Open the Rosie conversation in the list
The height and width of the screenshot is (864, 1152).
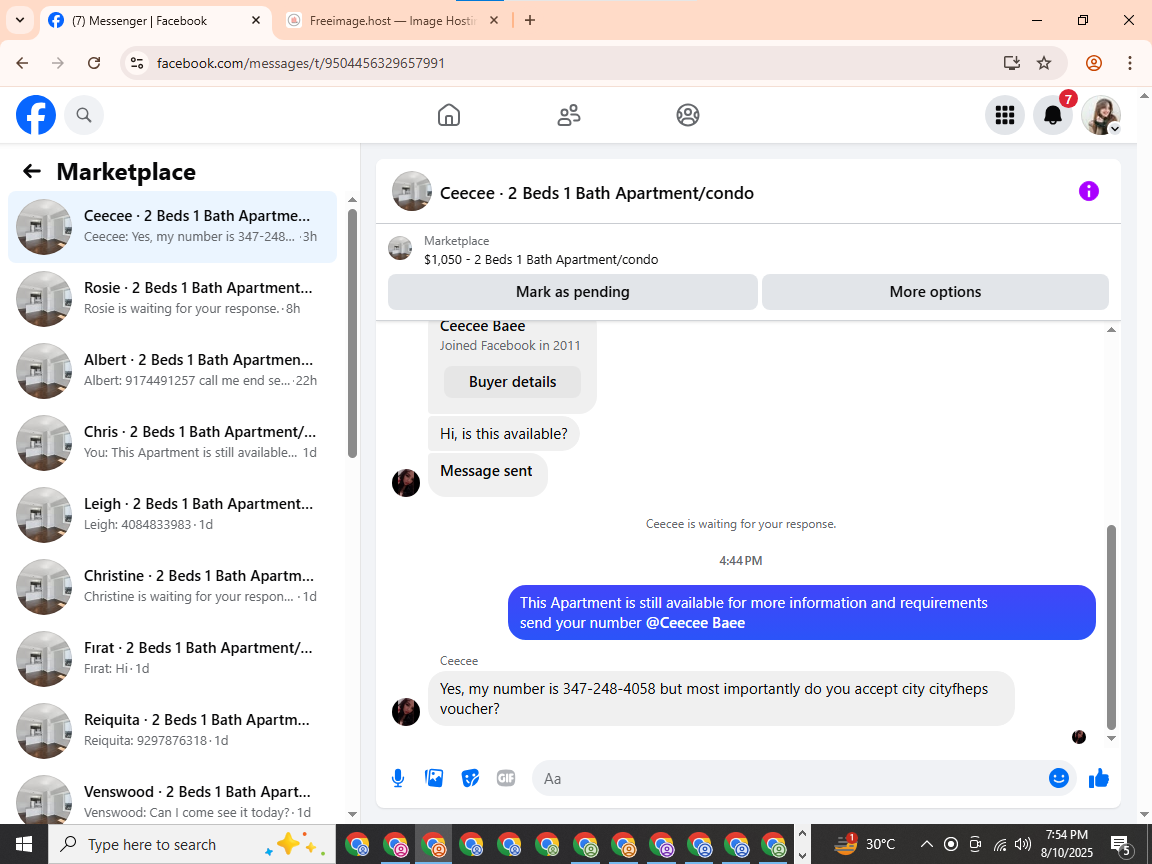[173, 298]
